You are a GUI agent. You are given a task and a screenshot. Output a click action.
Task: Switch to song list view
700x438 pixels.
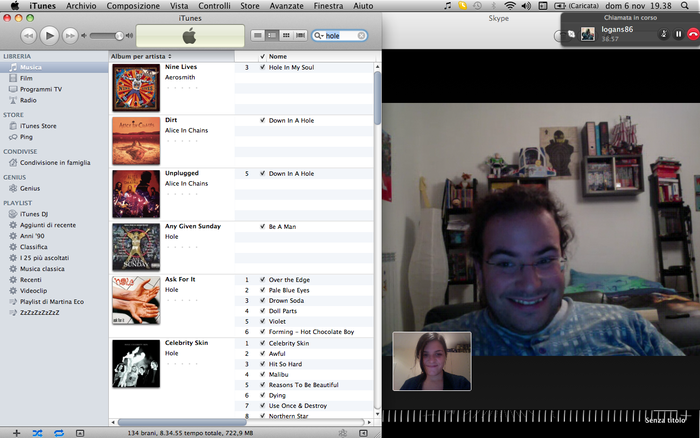point(258,35)
